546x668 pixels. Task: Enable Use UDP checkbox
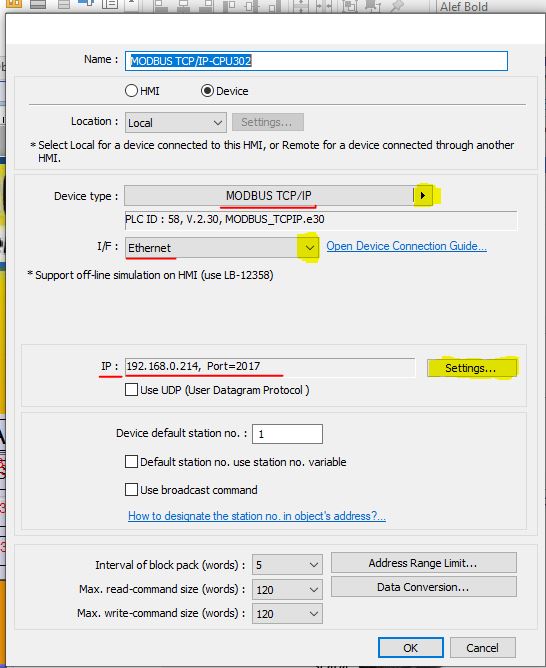click(x=131, y=390)
